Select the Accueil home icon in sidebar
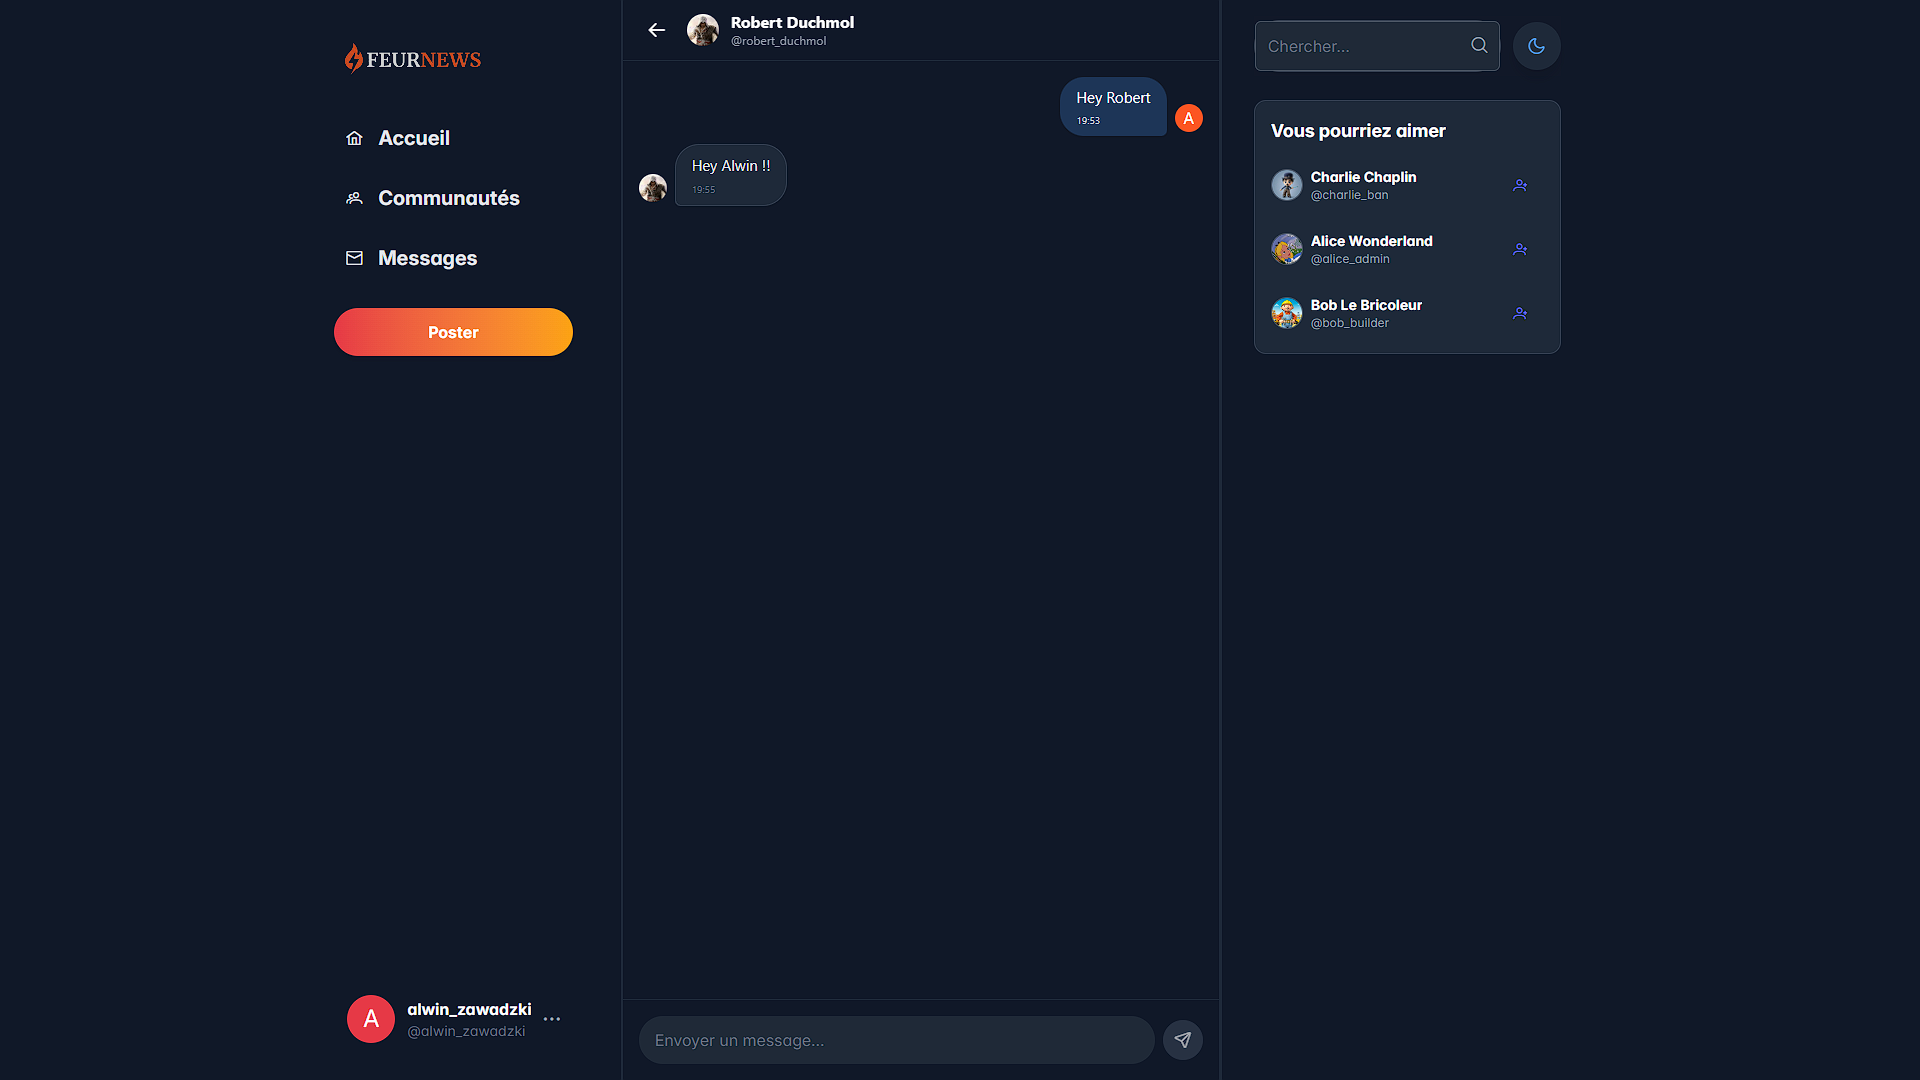The width and height of the screenshot is (1920, 1080). tap(354, 138)
